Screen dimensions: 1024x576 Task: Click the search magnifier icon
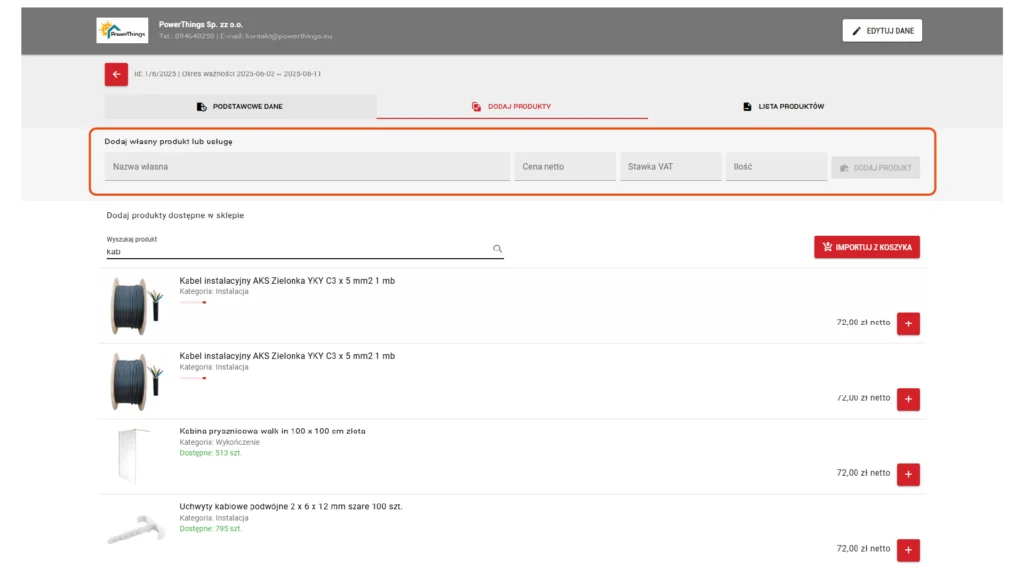point(497,249)
